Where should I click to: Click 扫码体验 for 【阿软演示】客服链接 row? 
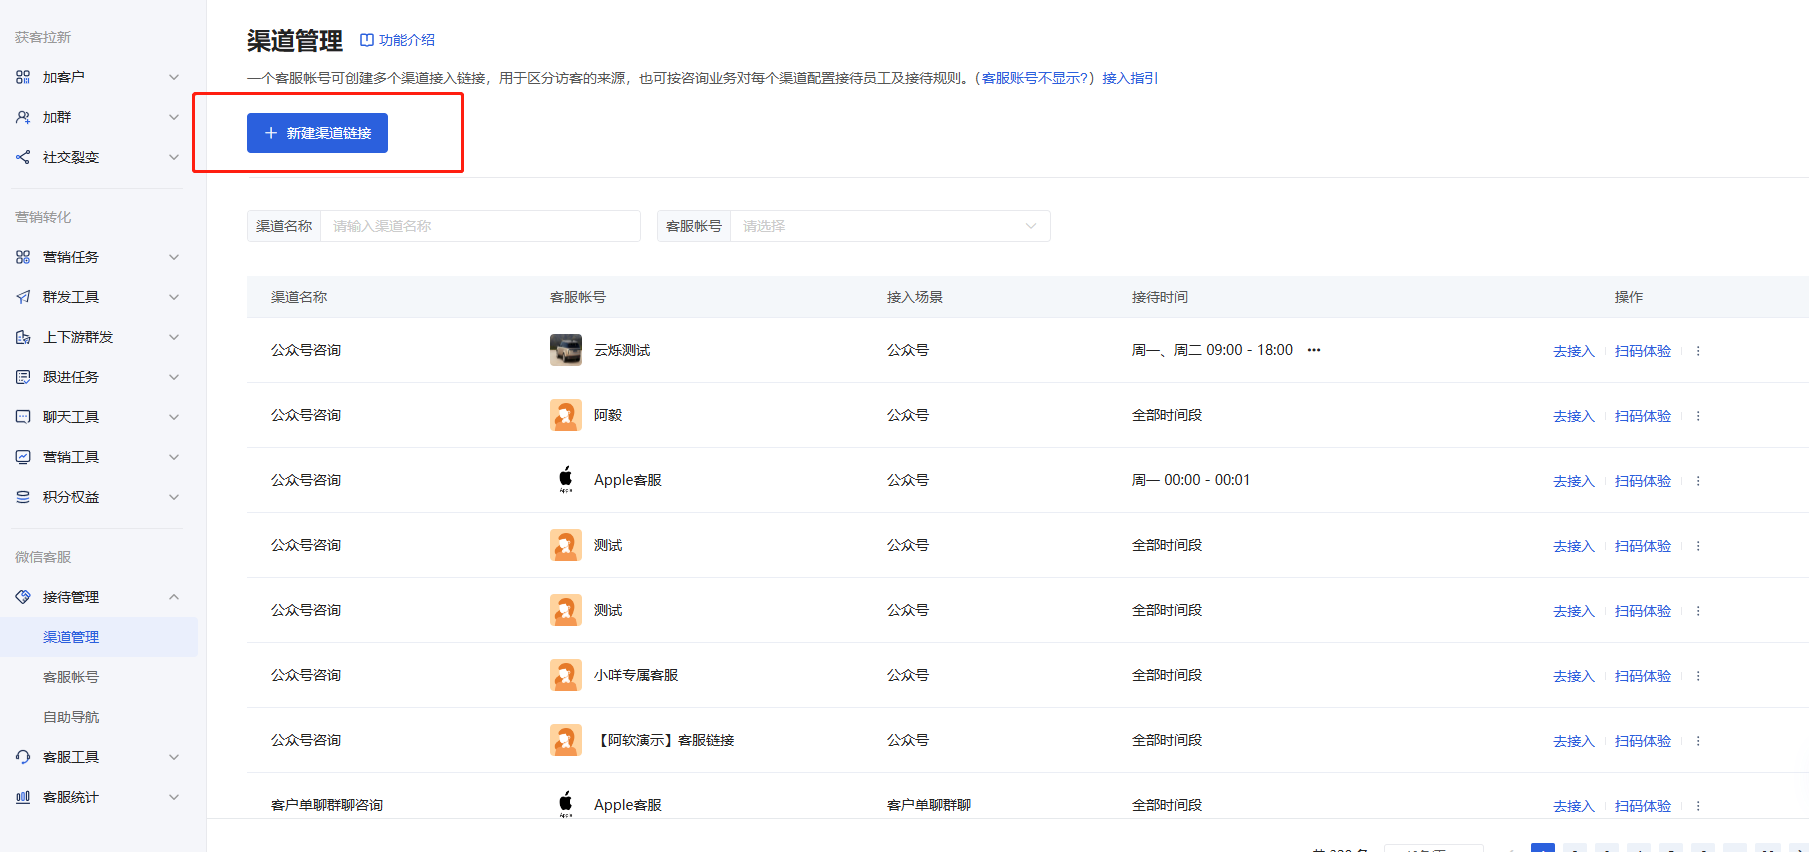point(1643,741)
